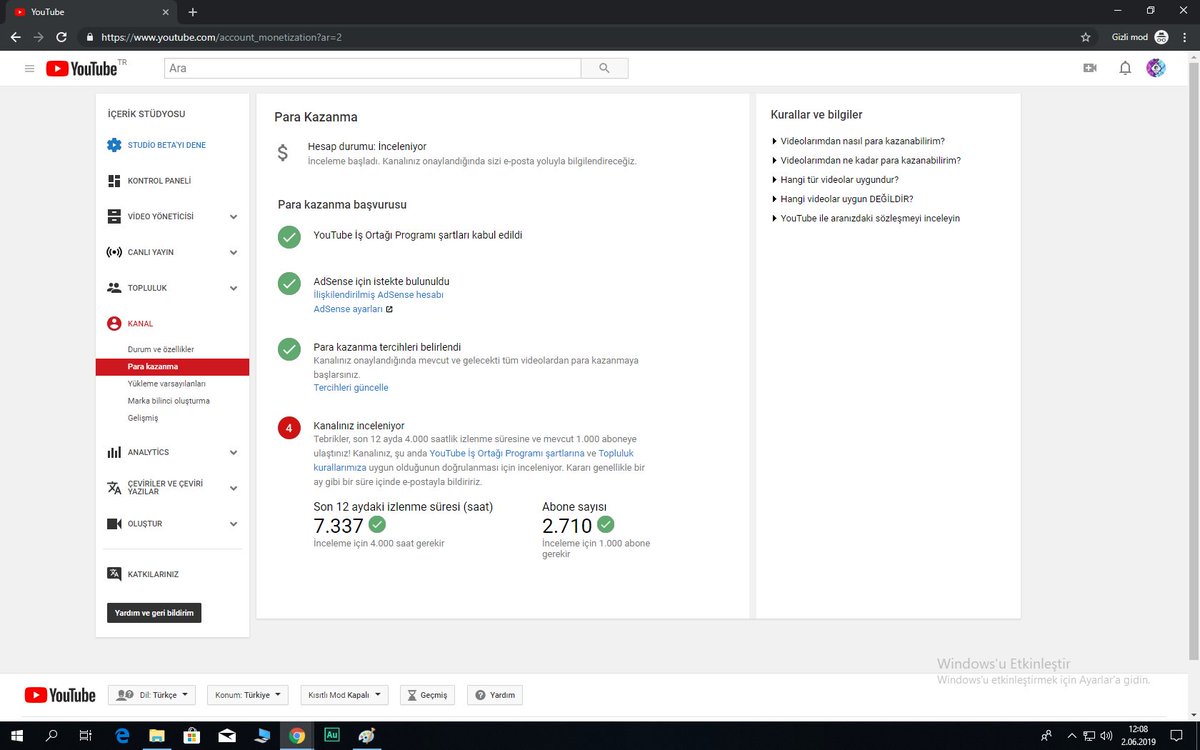Switch to Chrome on the taskbar
This screenshot has width=1200, height=750.
[x=297, y=736]
